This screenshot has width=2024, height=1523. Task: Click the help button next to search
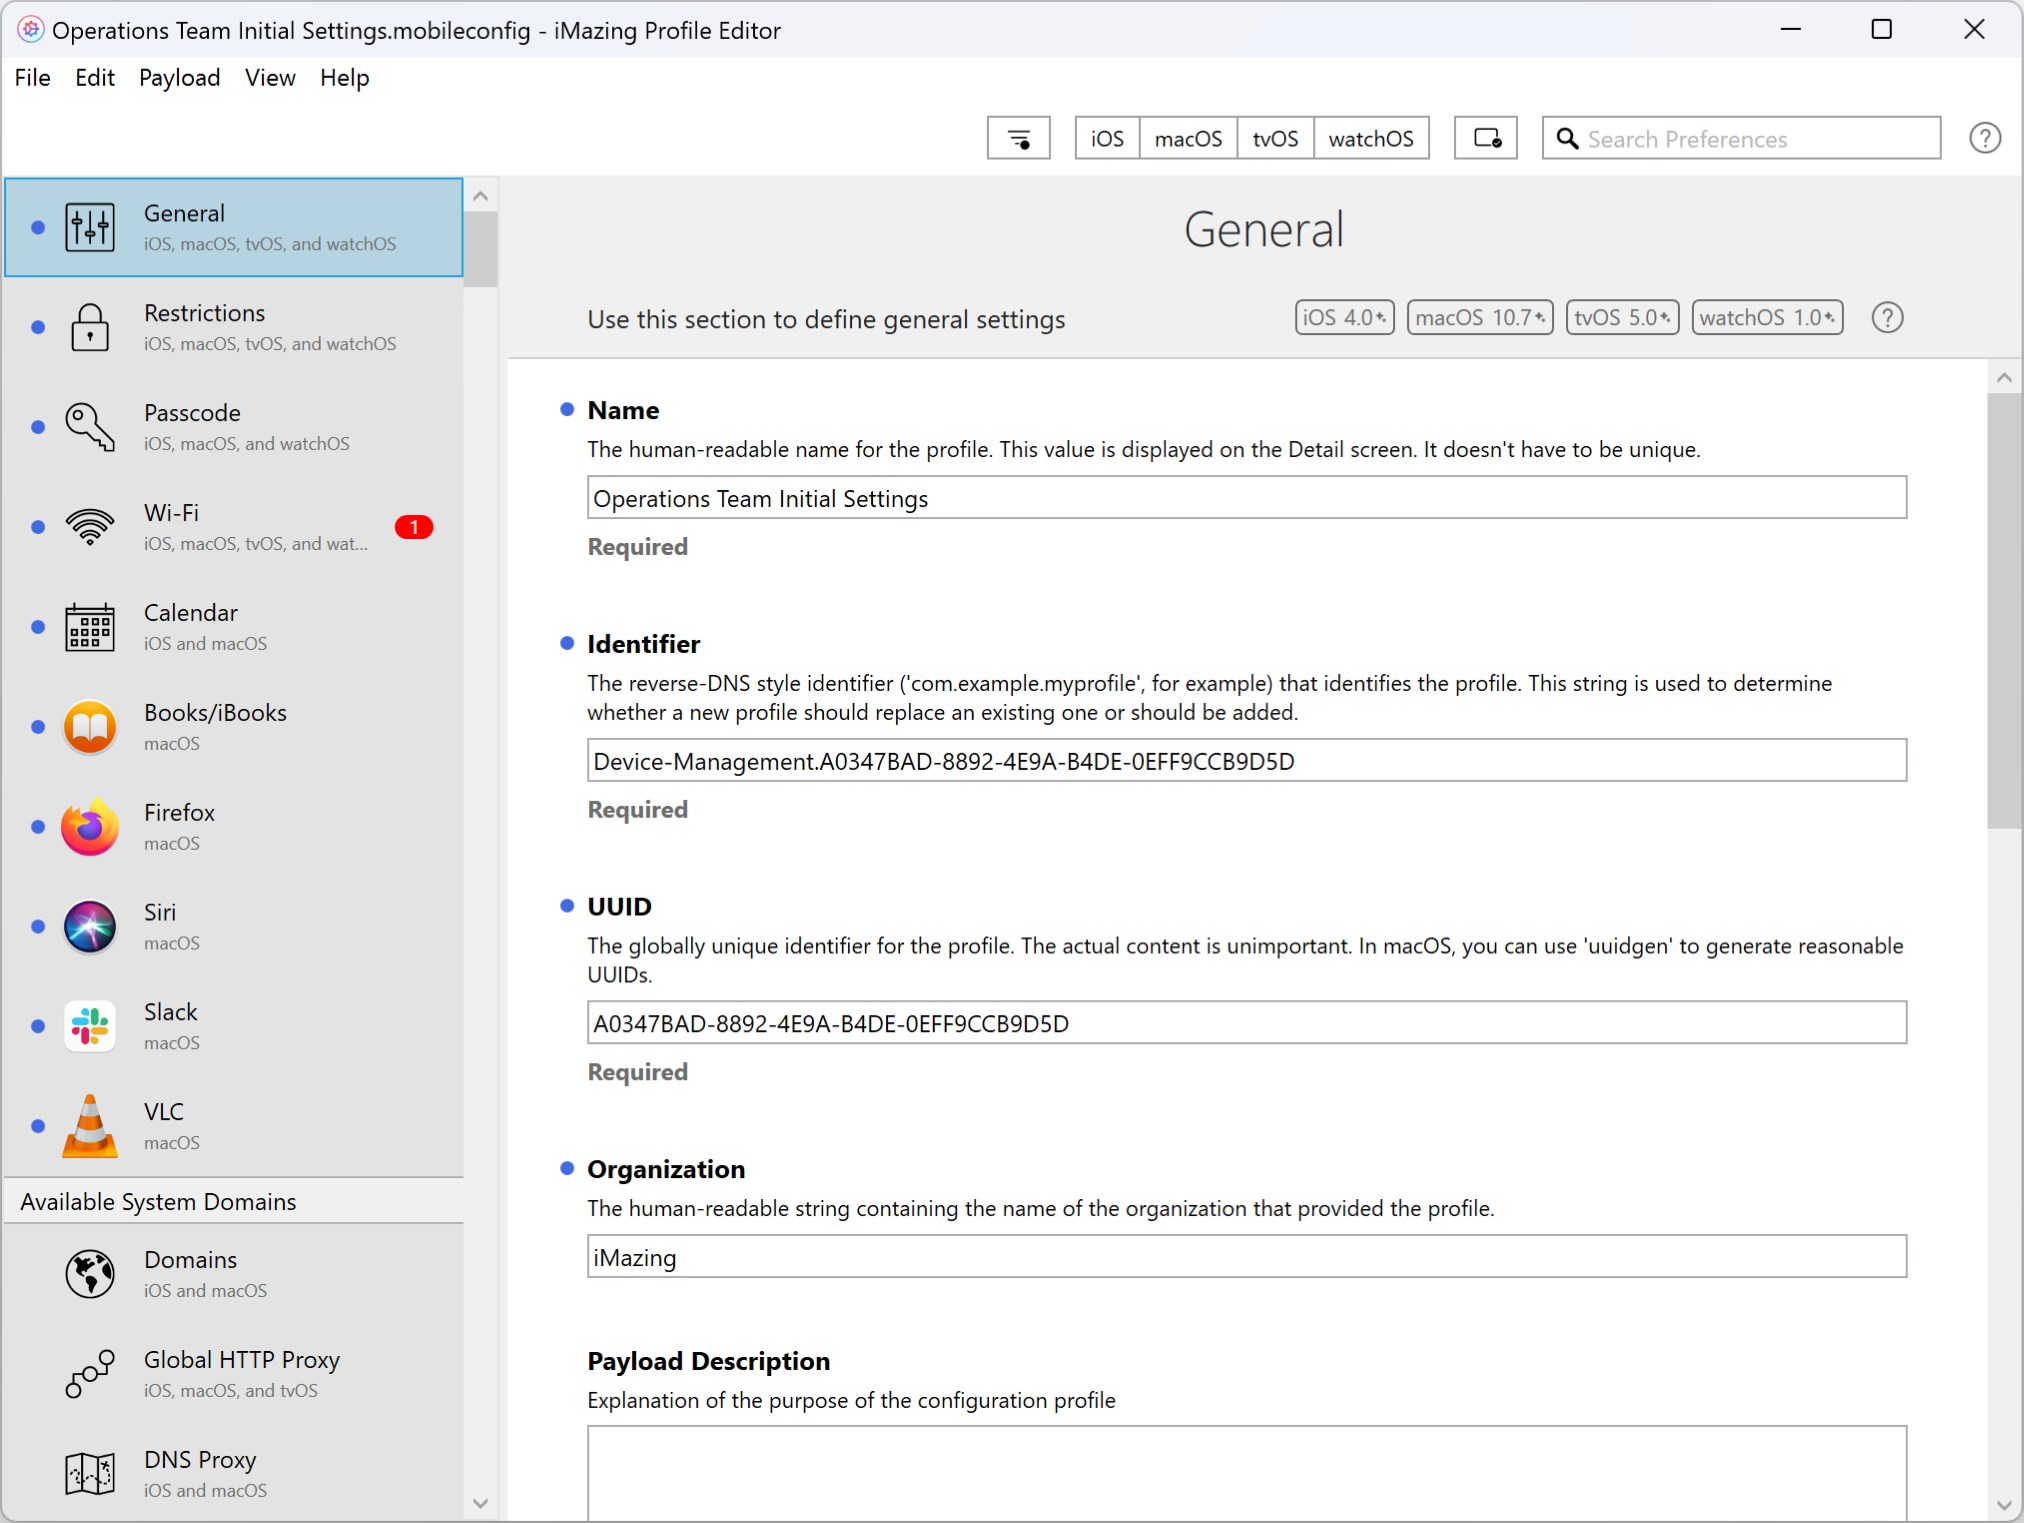coord(1984,139)
